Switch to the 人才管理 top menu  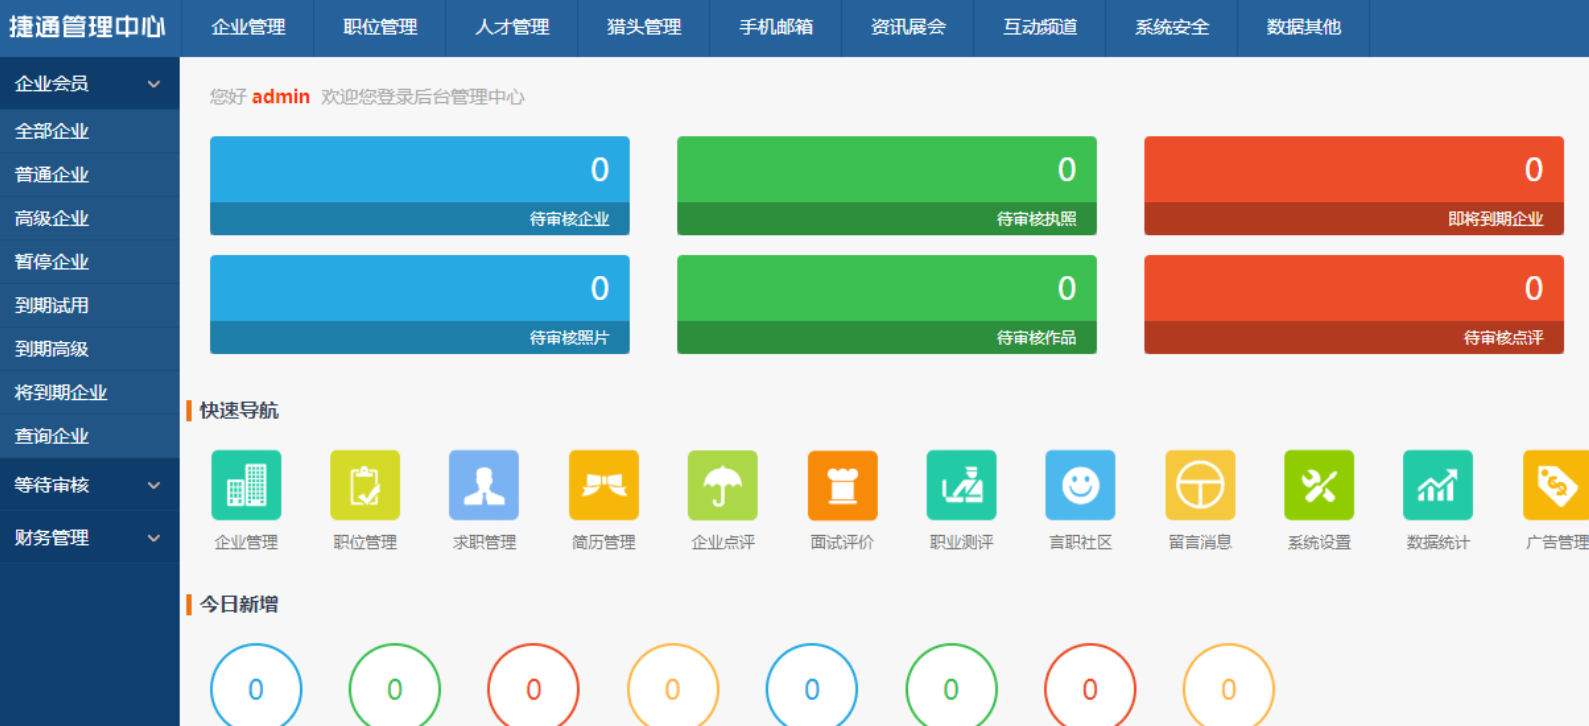(512, 28)
